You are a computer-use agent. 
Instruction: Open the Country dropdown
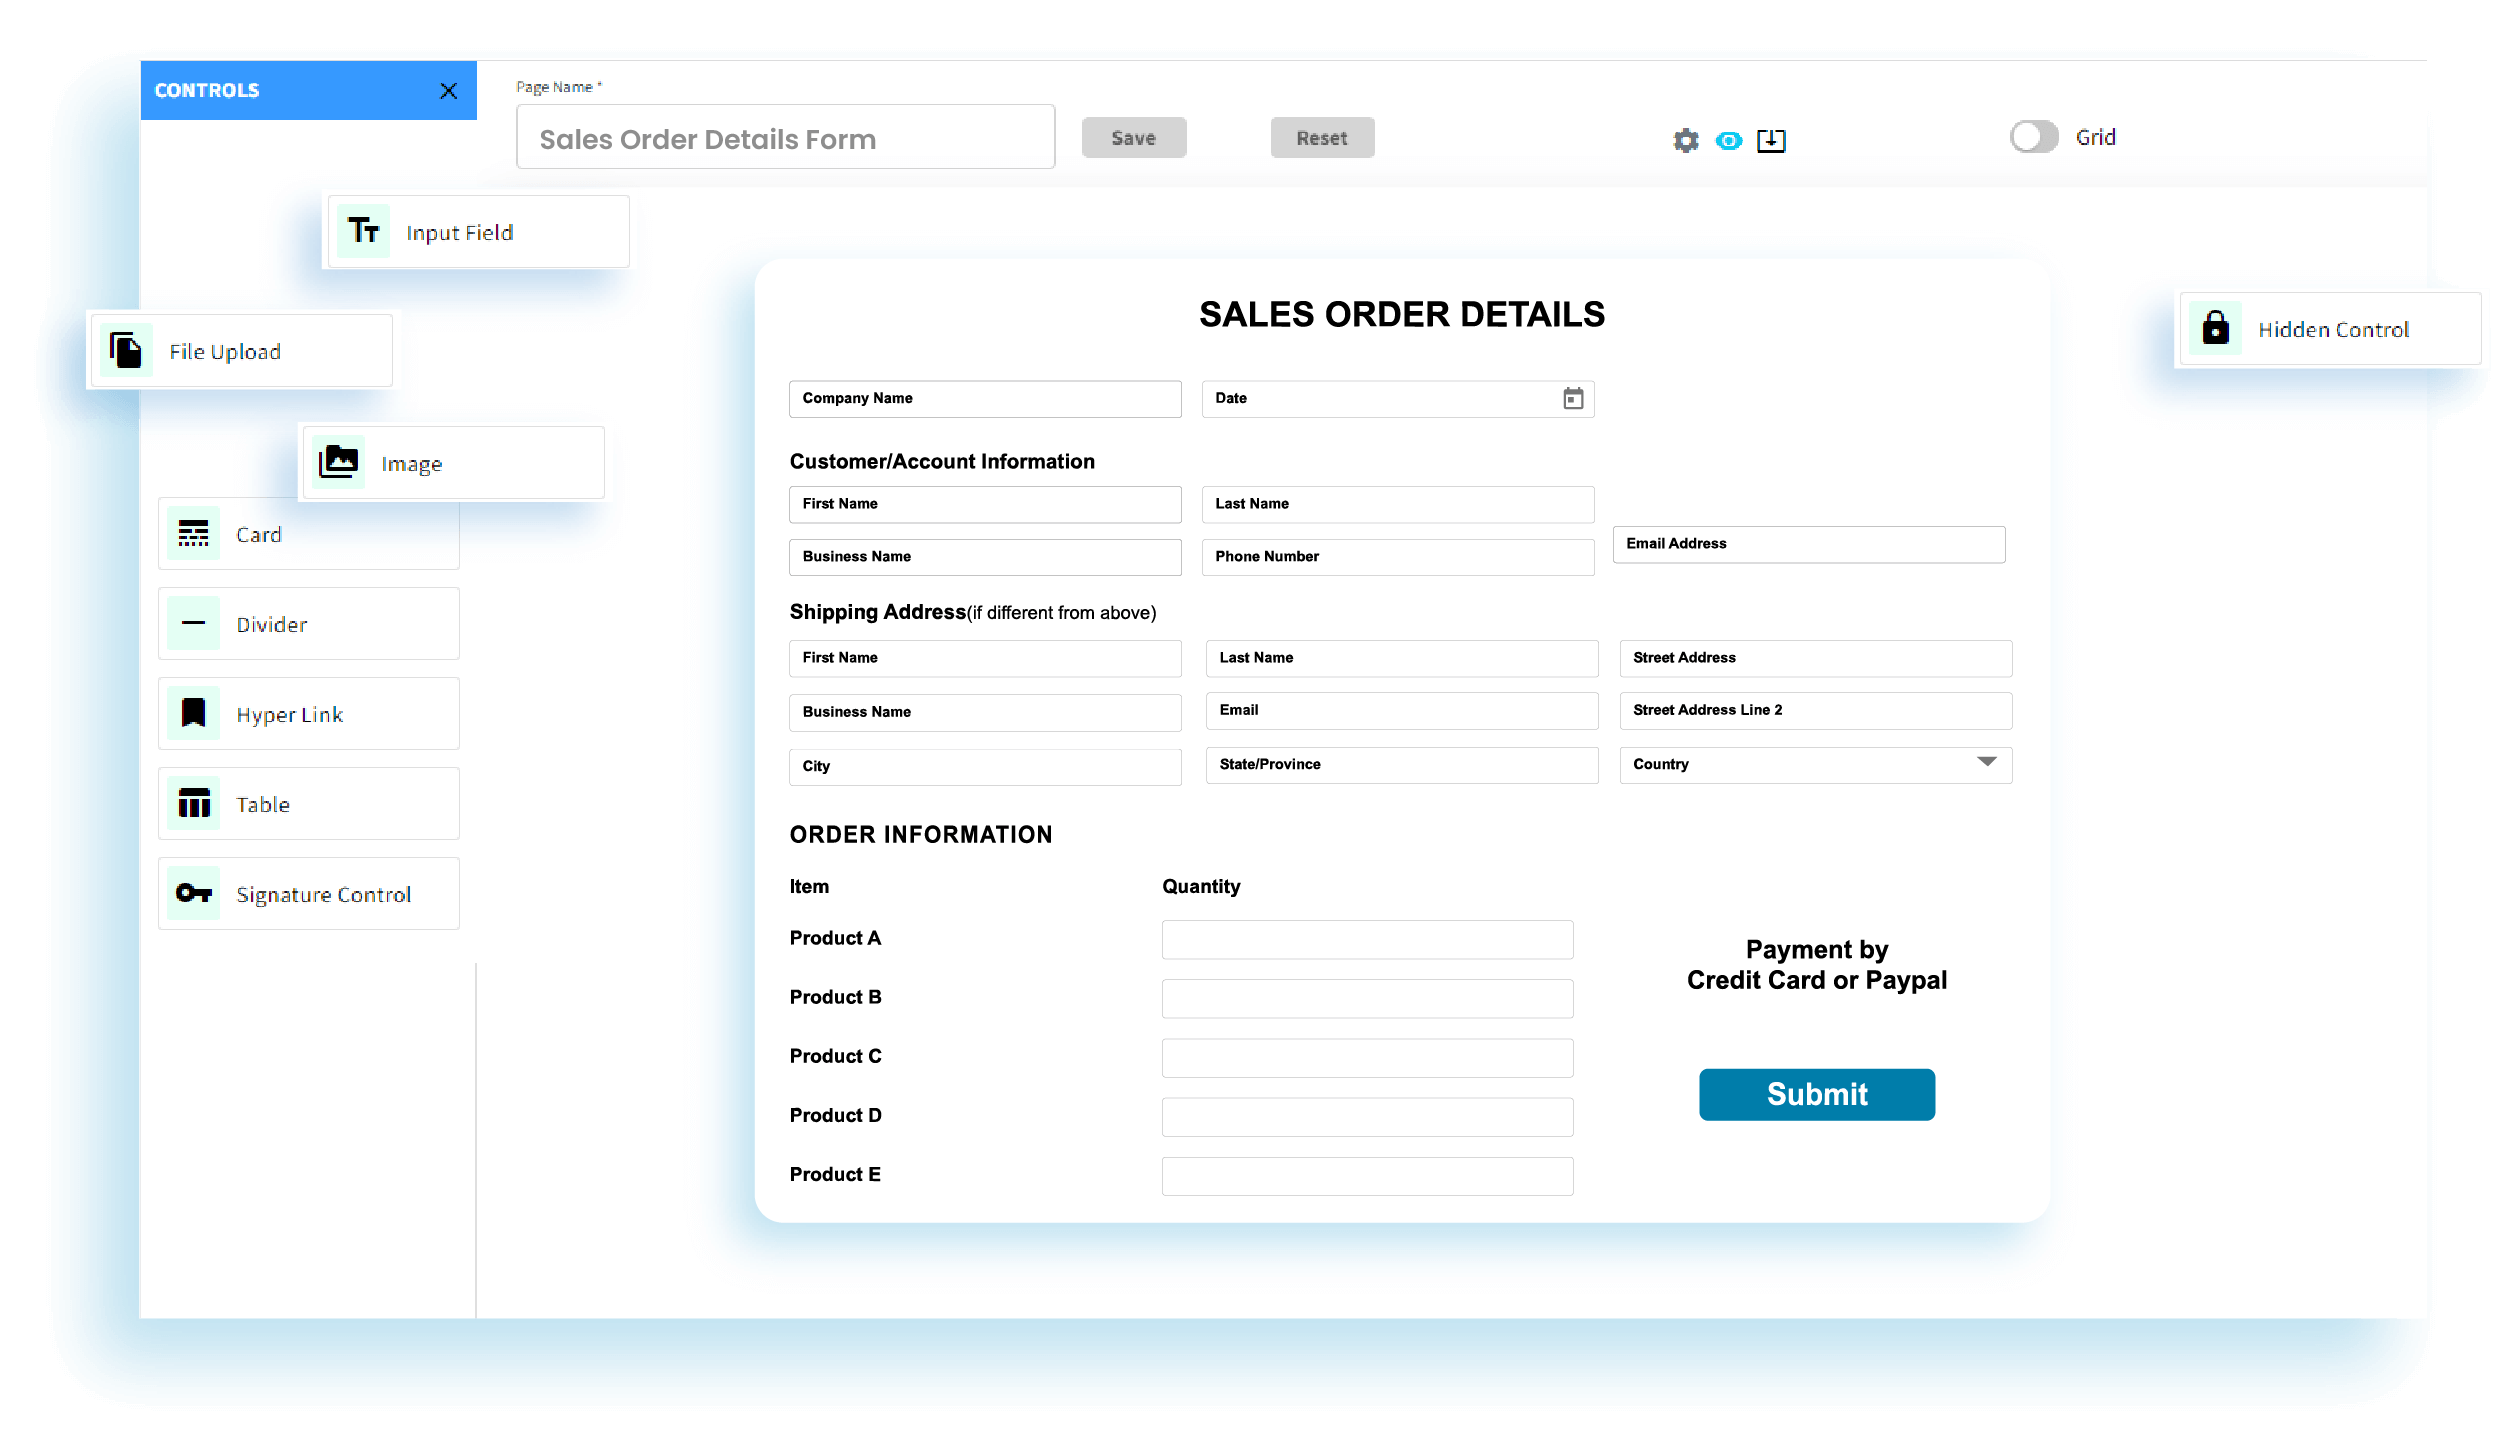click(1985, 764)
